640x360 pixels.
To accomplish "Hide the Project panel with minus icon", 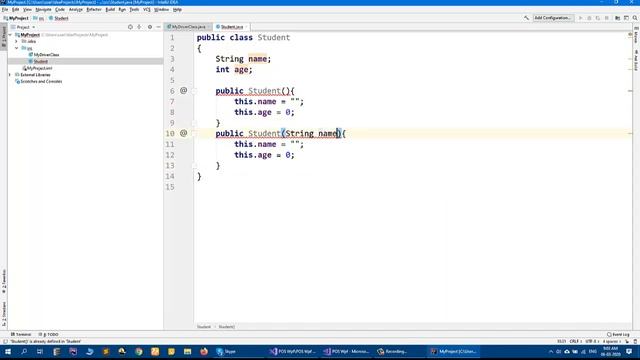I will 158,27.
